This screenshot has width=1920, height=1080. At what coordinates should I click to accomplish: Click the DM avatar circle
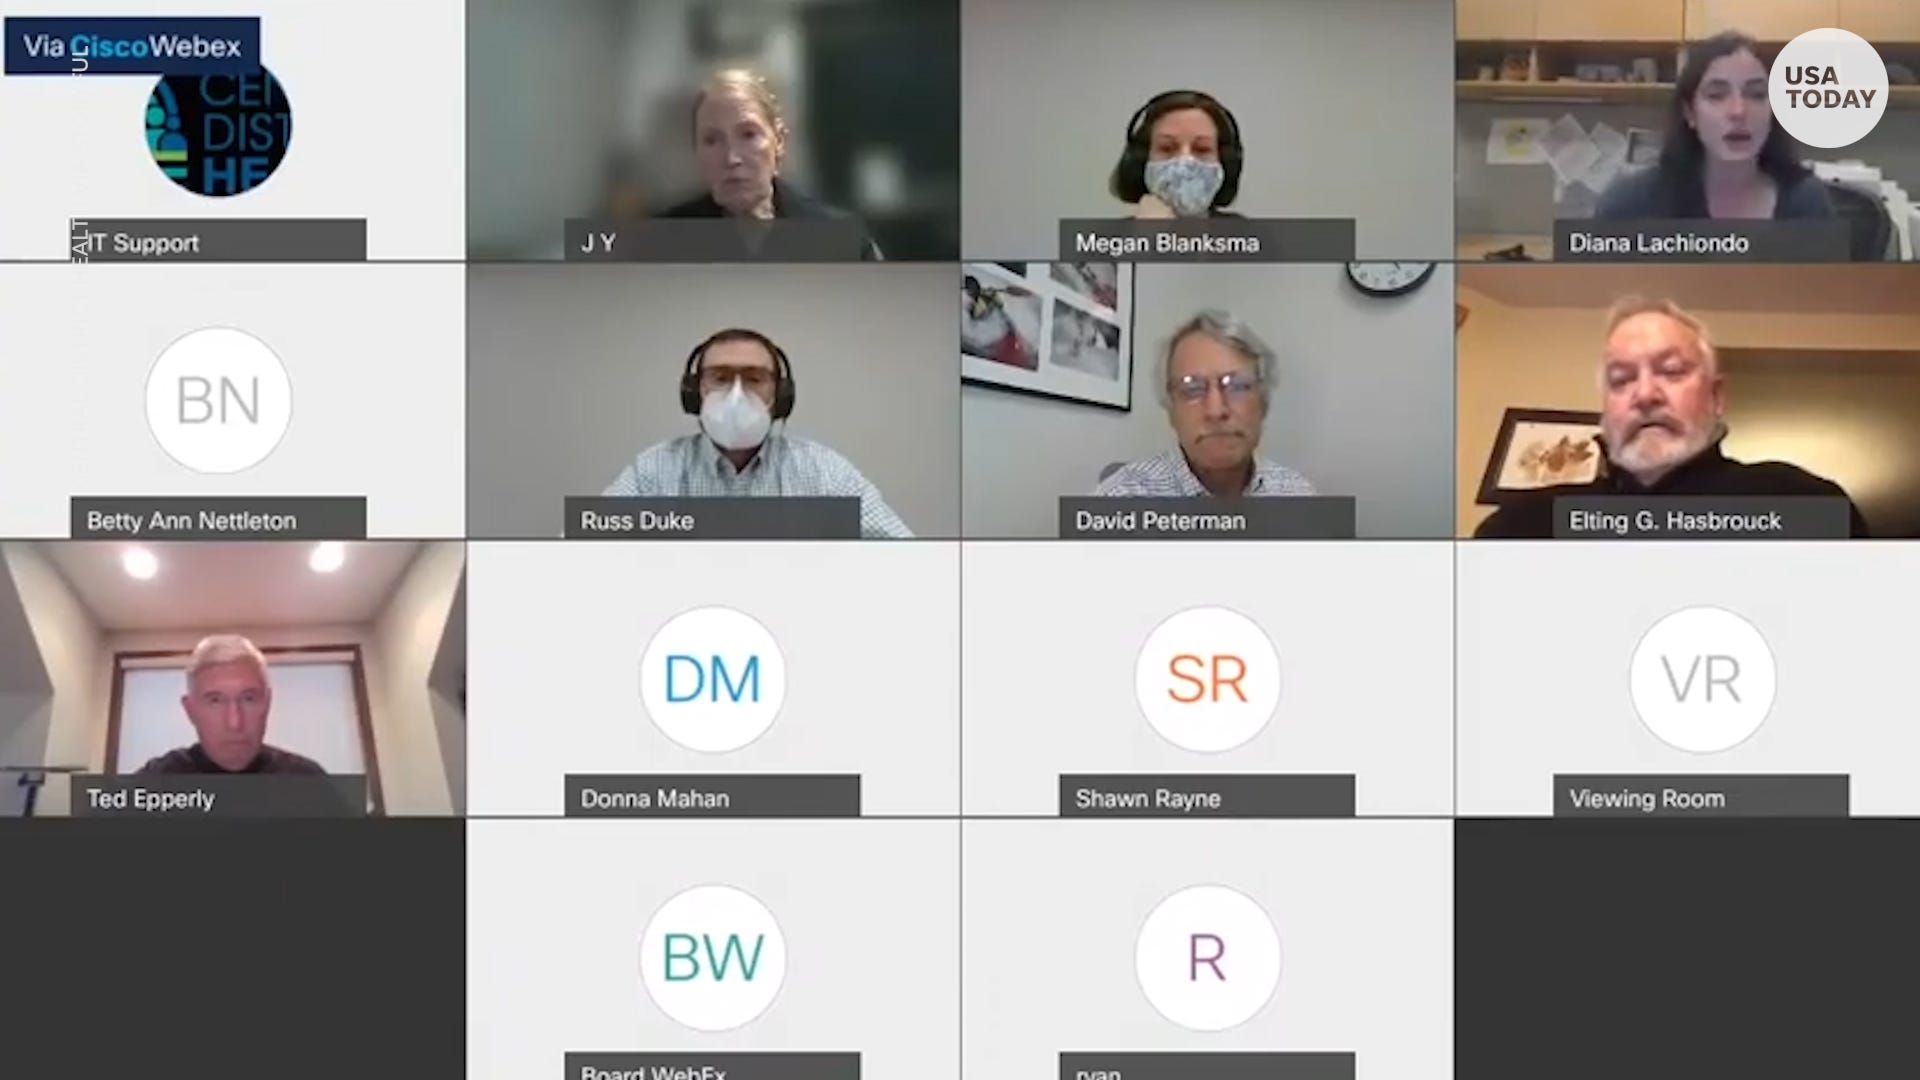pos(712,679)
